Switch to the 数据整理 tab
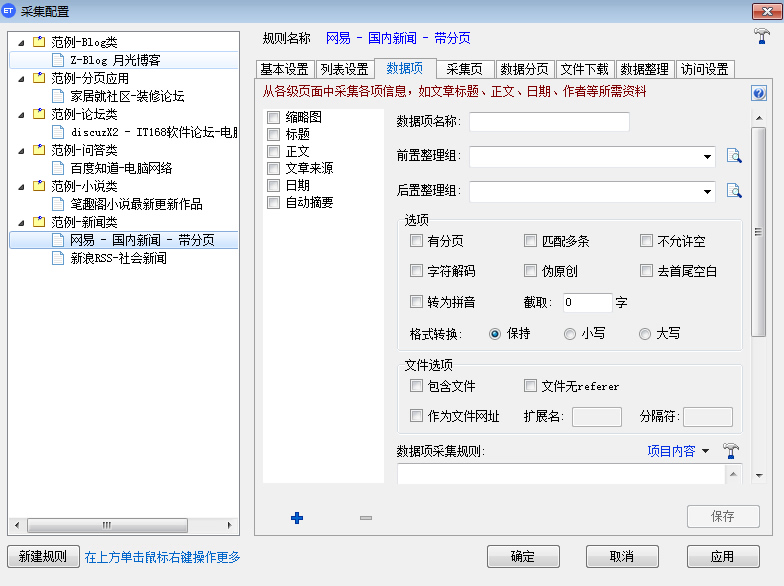This screenshot has height=586, width=784. tap(644, 69)
